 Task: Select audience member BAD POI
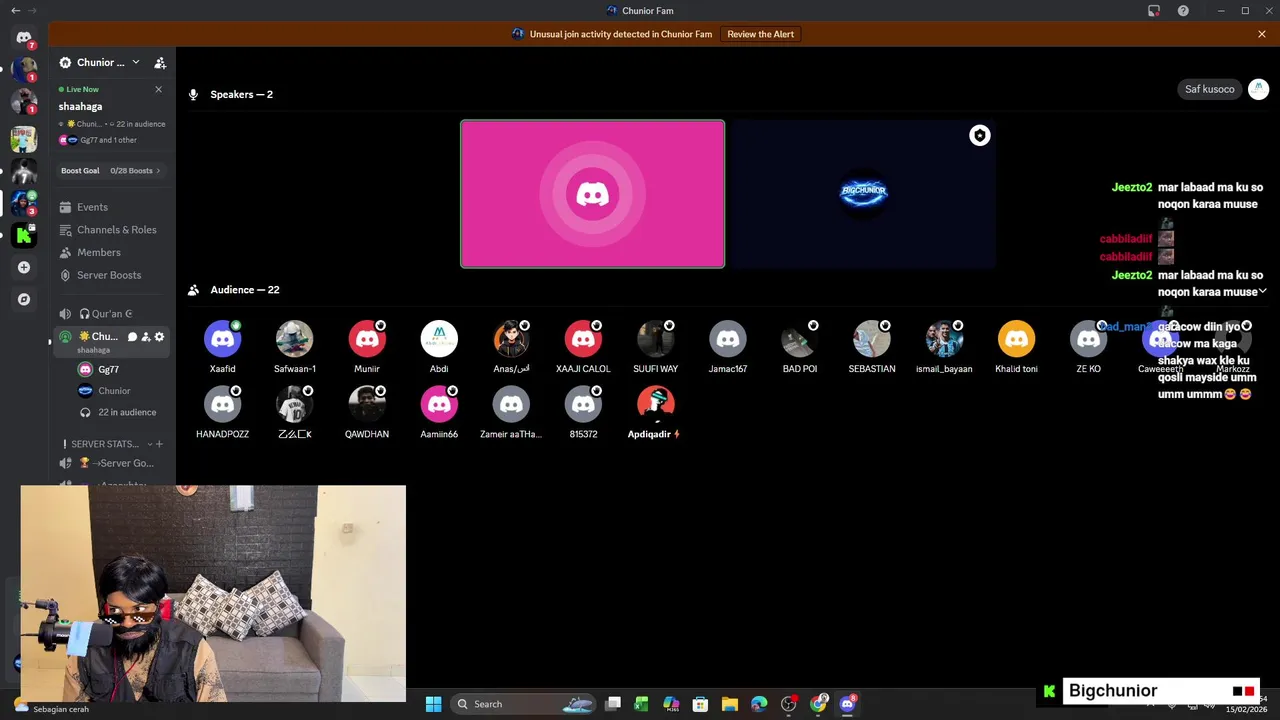coord(800,347)
